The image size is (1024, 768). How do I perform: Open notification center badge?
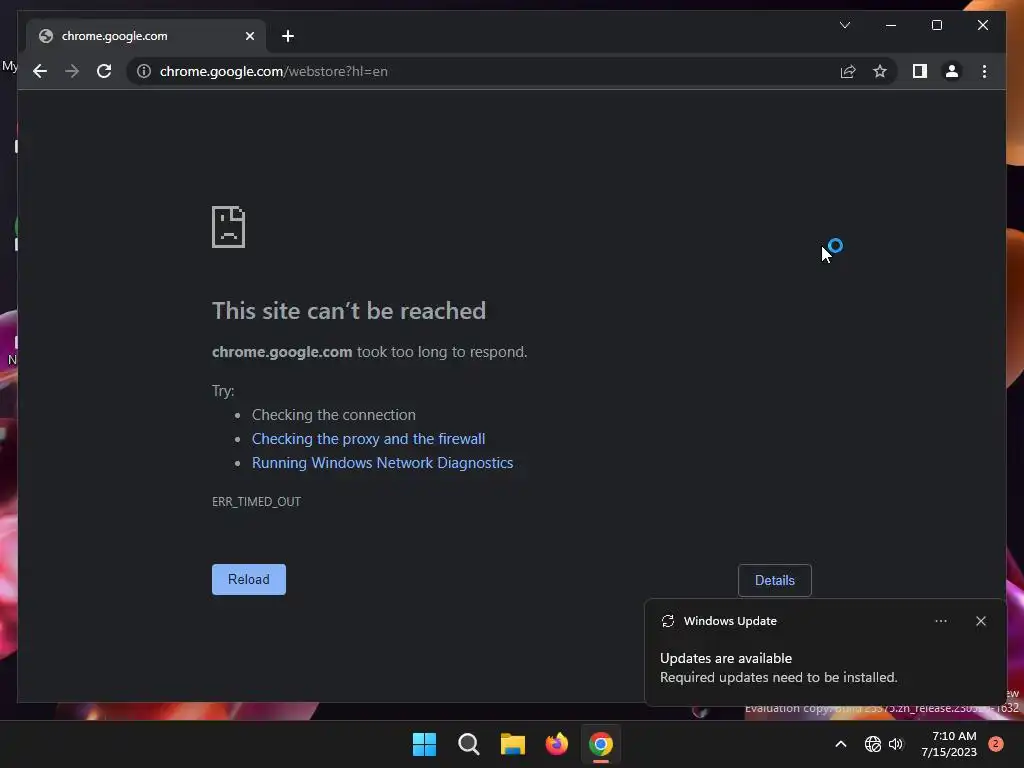click(x=995, y=744)
